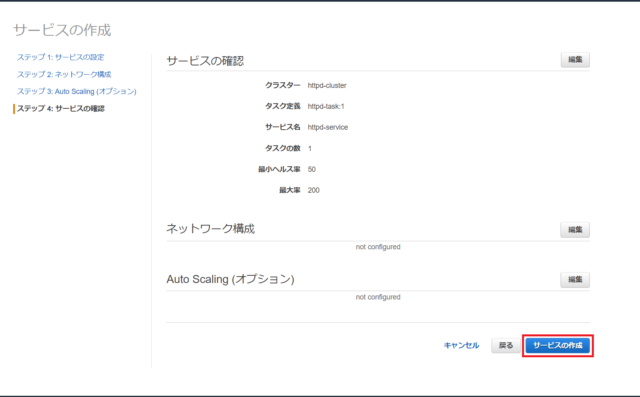Go to Step 1 サービスの設定 link
The height and width of the screenshot is (397, 640).
[60, 57]
